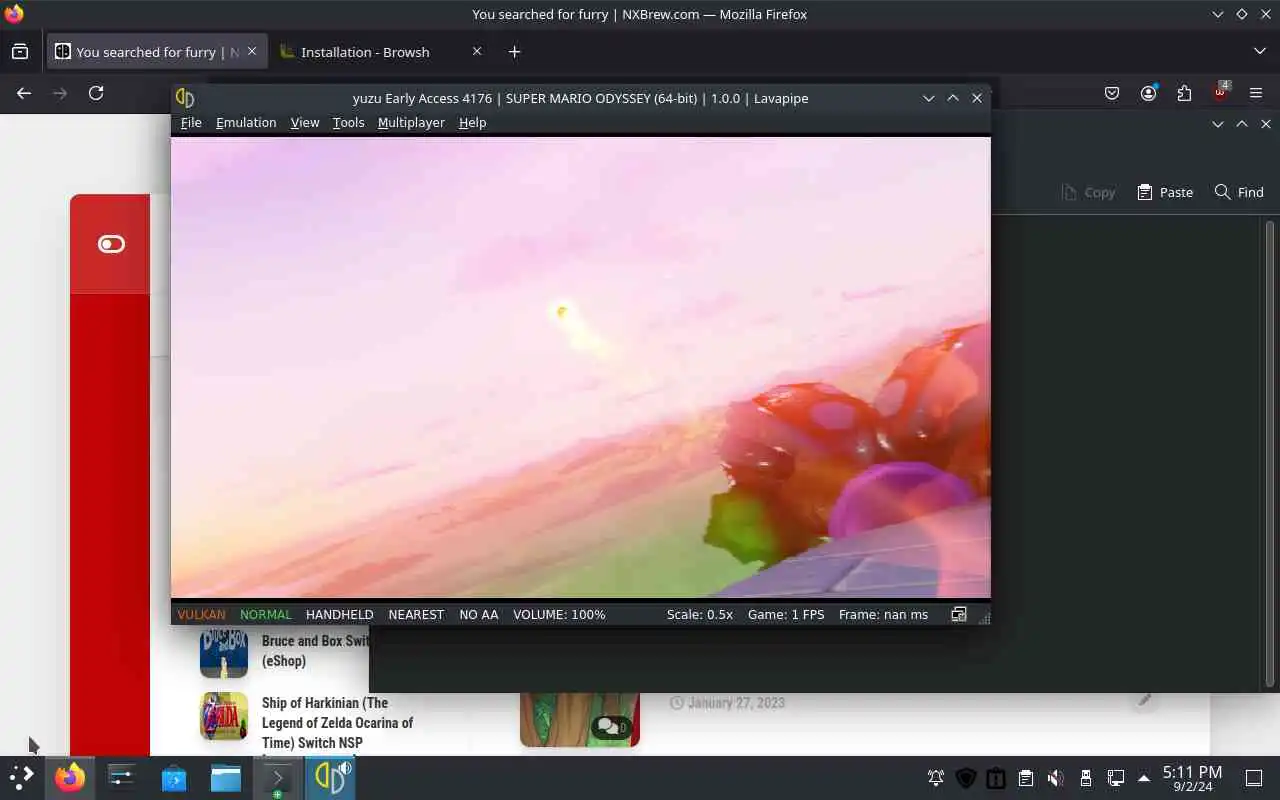This screenshot has width=1280, height=800.
Task: Click the muted volume tray icon
Action: [x=1055, y=778]
